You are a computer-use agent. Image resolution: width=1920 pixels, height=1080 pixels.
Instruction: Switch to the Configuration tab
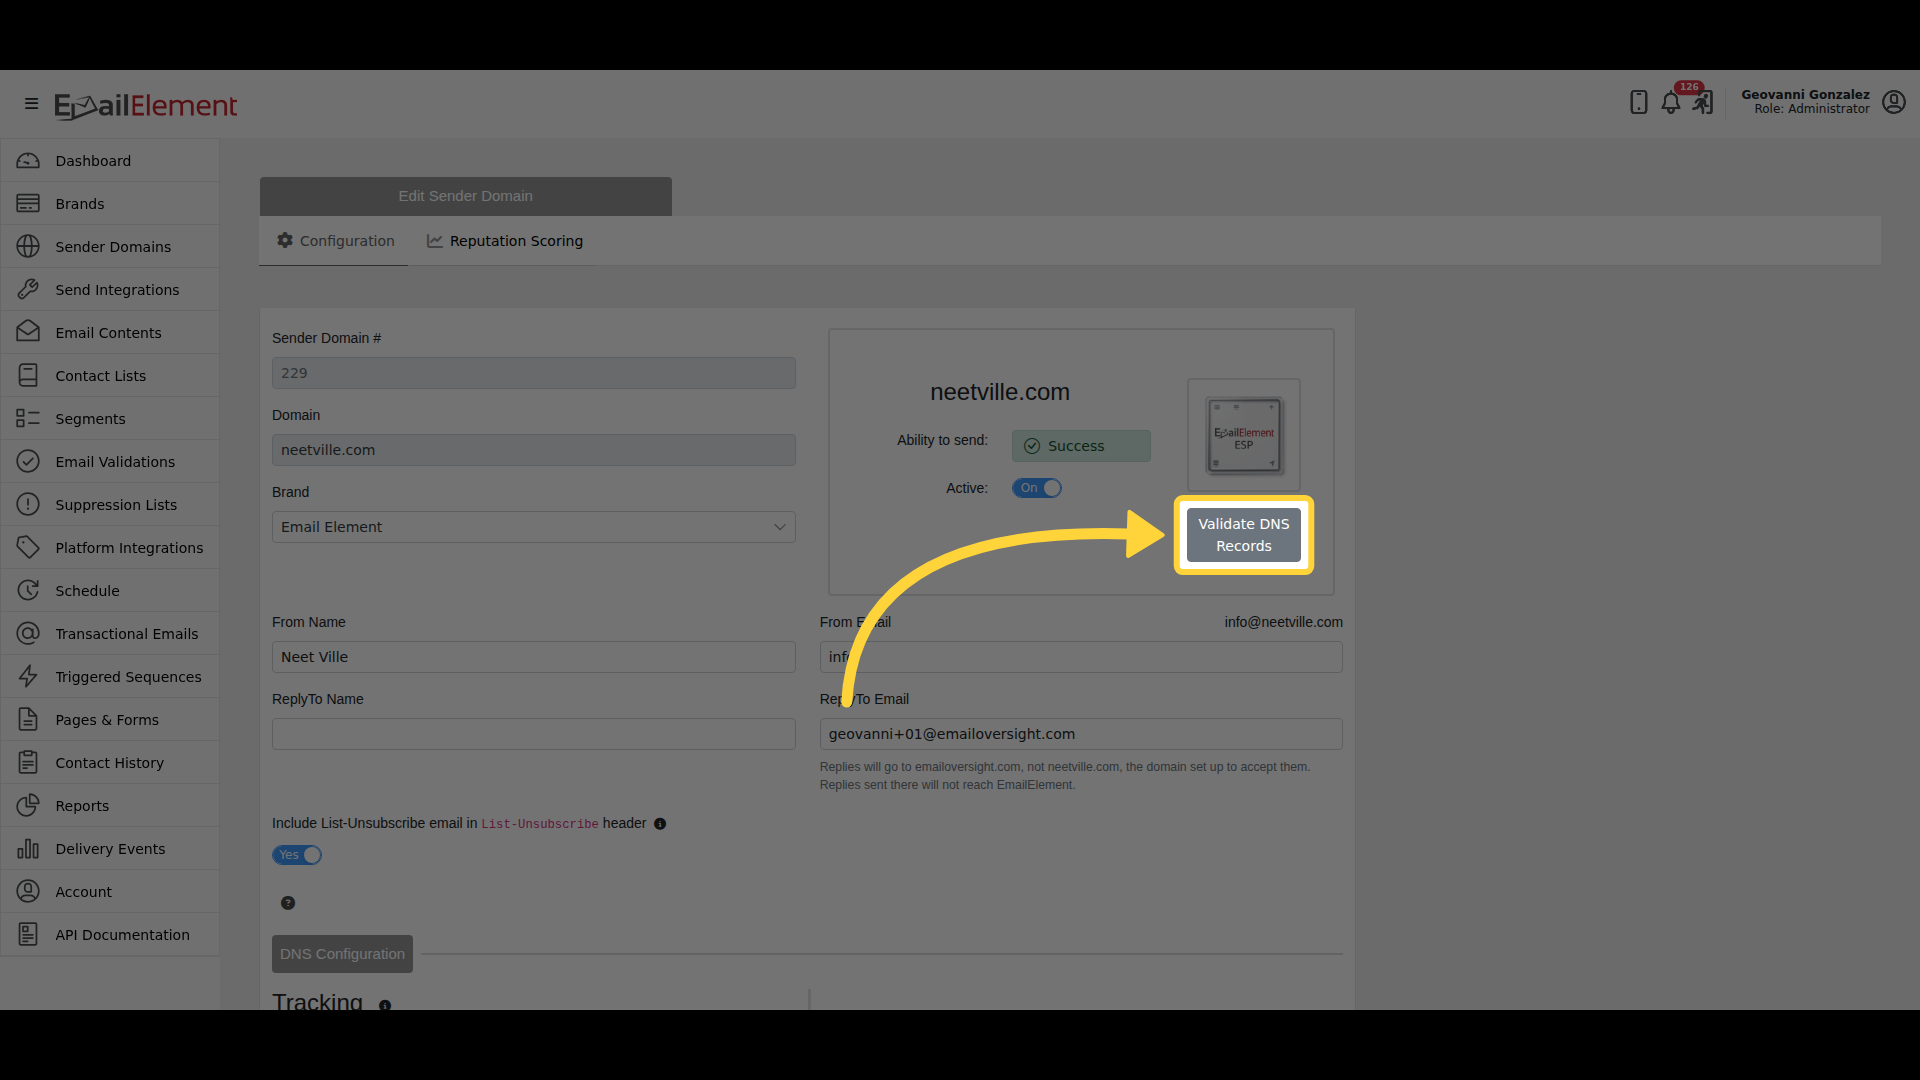[336, 241]
